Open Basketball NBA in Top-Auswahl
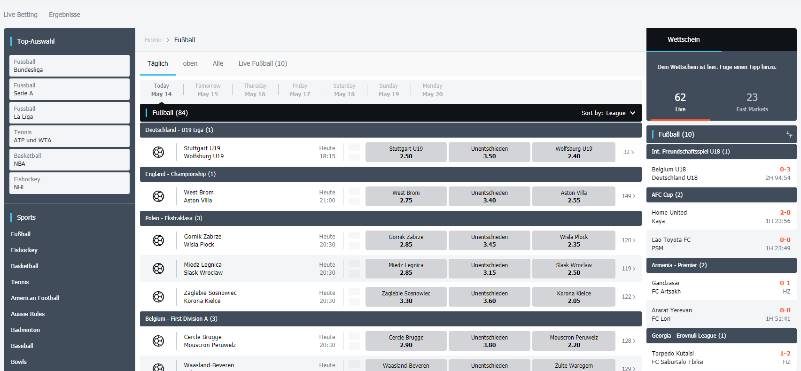The height and width of the screenshot is (371, 801). 69,160
